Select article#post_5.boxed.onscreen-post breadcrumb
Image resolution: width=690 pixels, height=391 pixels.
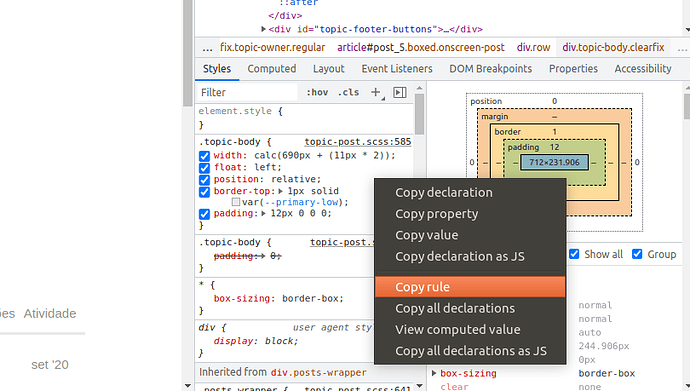(421, 48)
